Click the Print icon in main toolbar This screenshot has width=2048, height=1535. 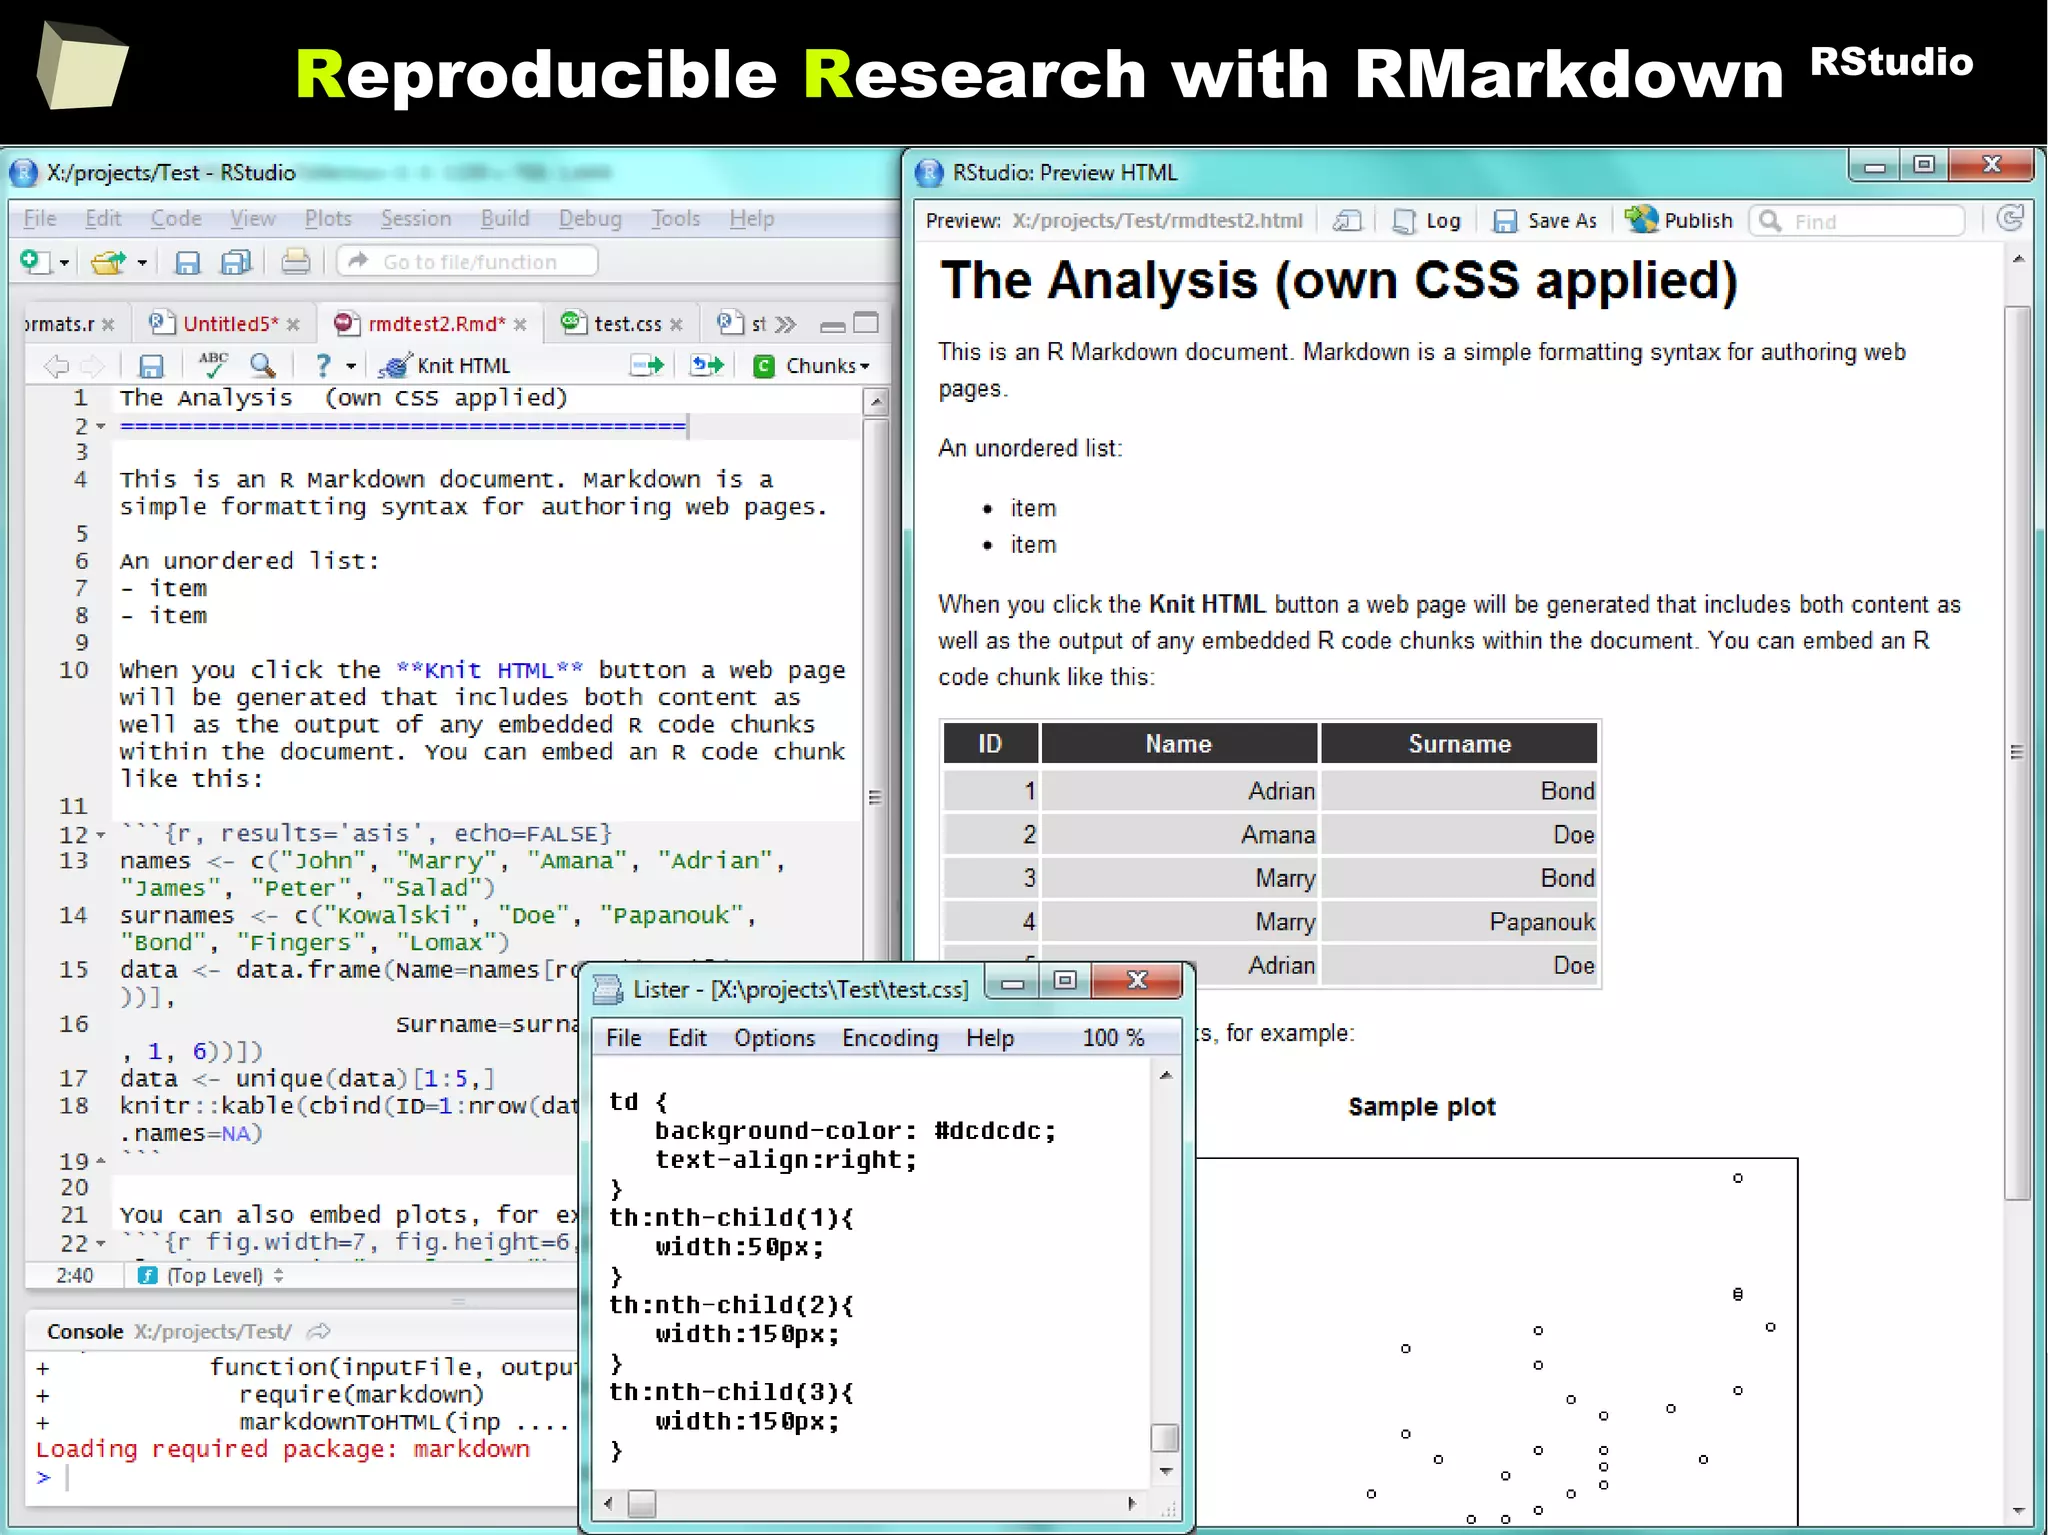pos(295,262)
